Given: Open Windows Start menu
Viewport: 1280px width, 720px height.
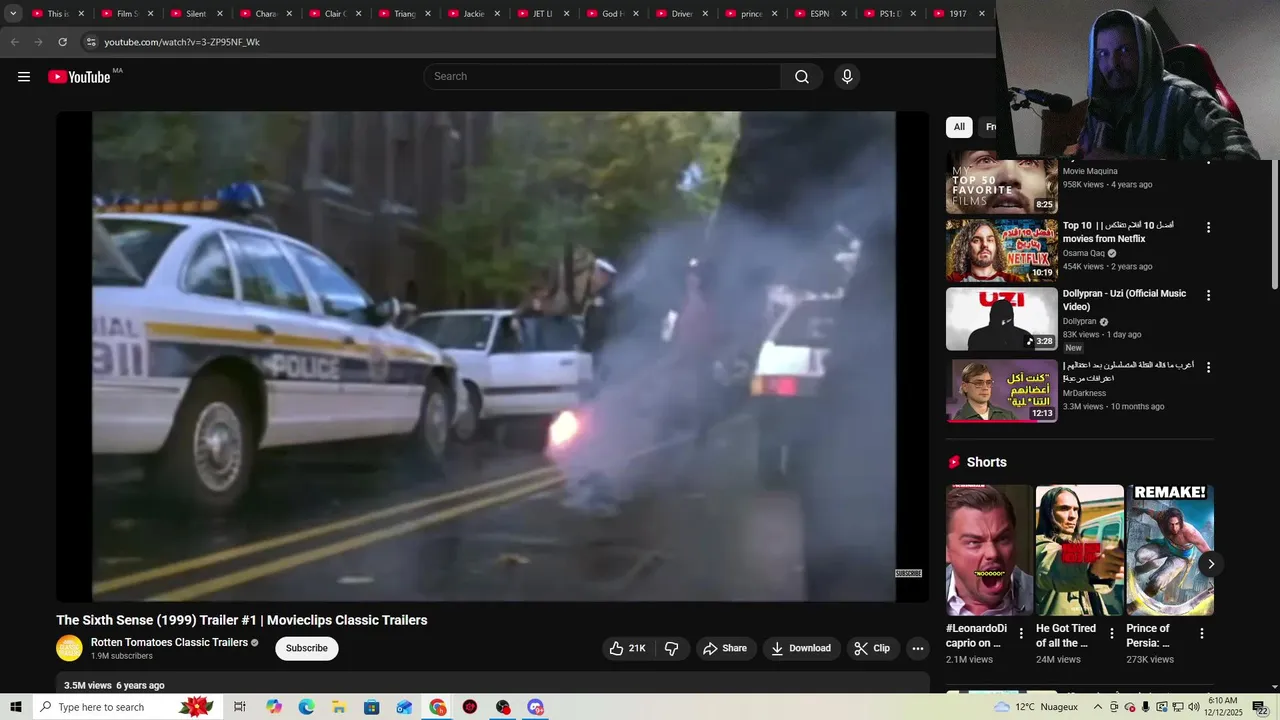Looking at the screenshot, I should (x=16, y=707).
